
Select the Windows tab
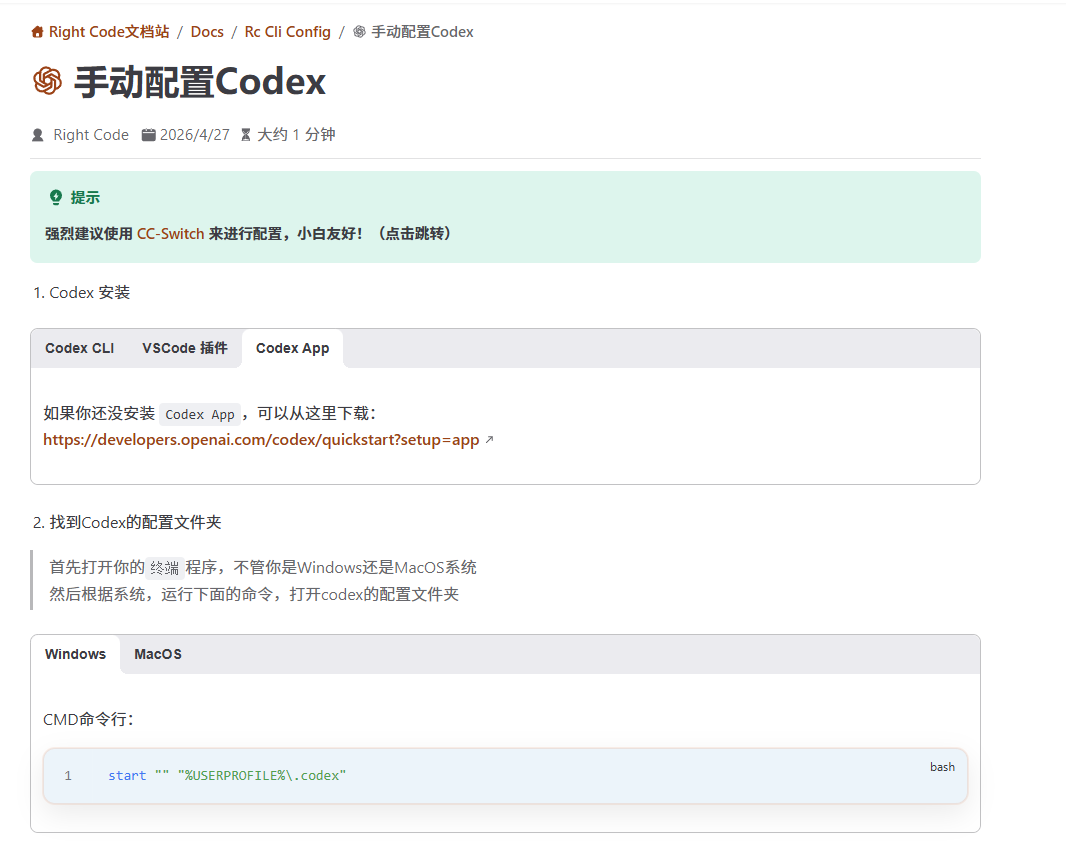point(75,654)
